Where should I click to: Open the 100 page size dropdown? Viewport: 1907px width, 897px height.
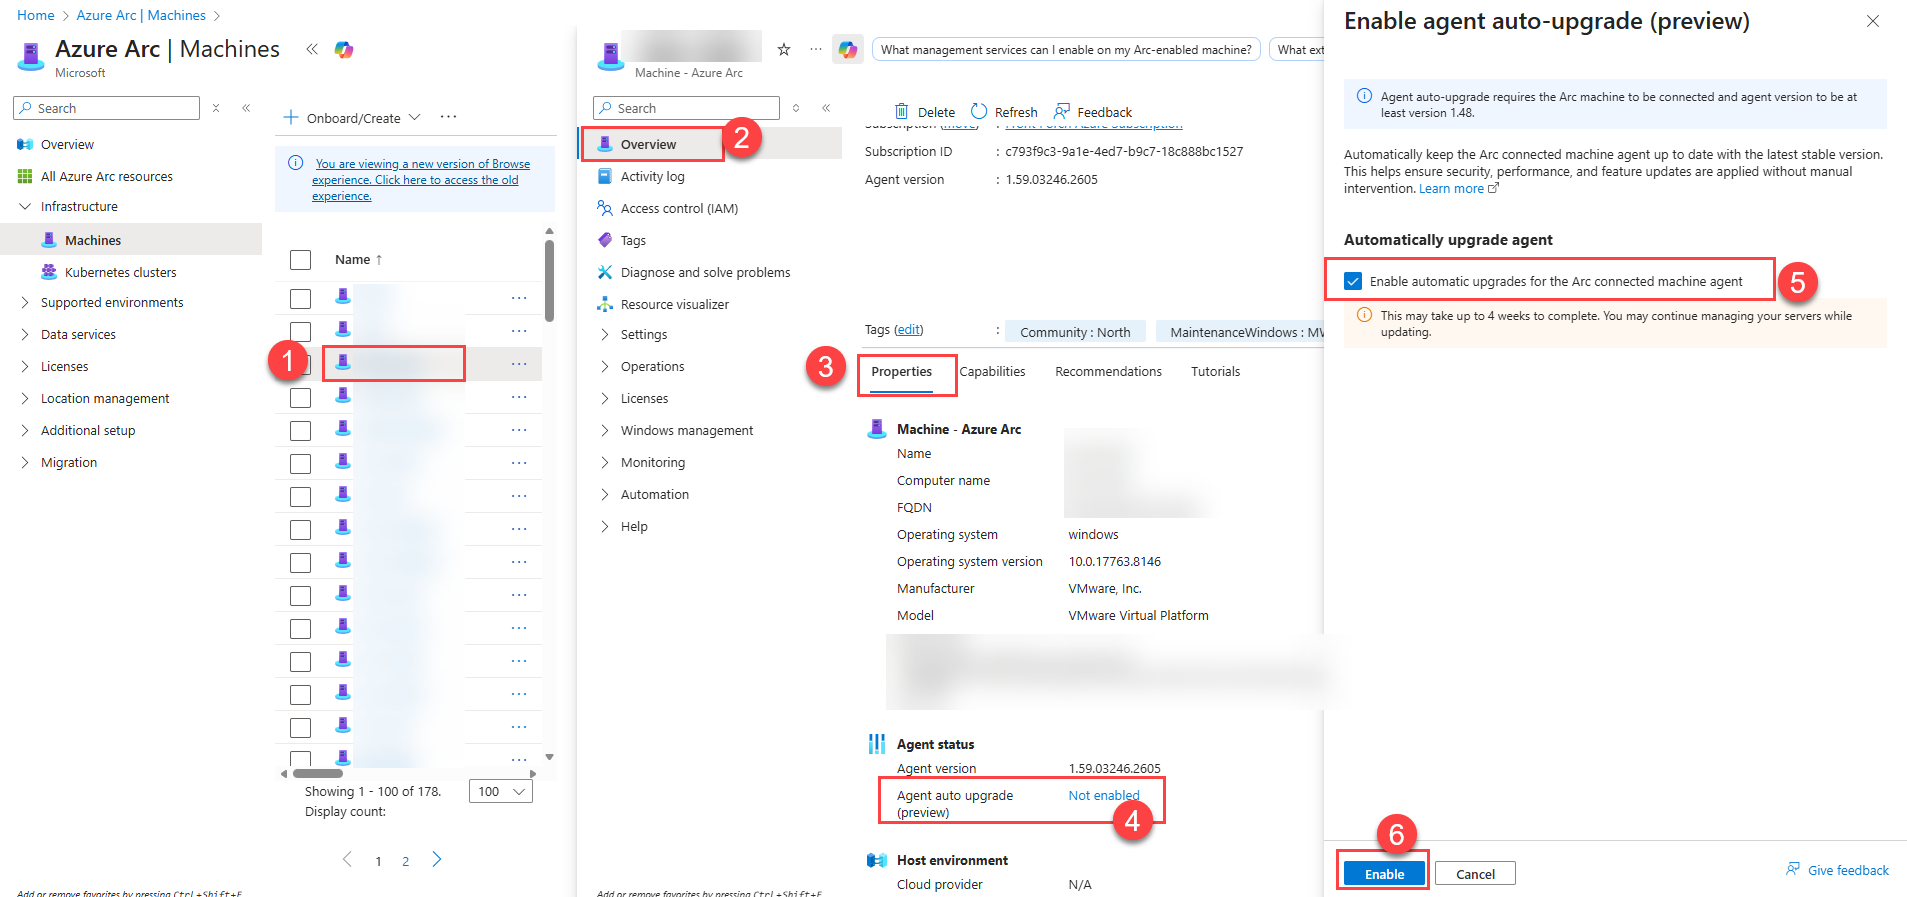[x=500, y=792]
